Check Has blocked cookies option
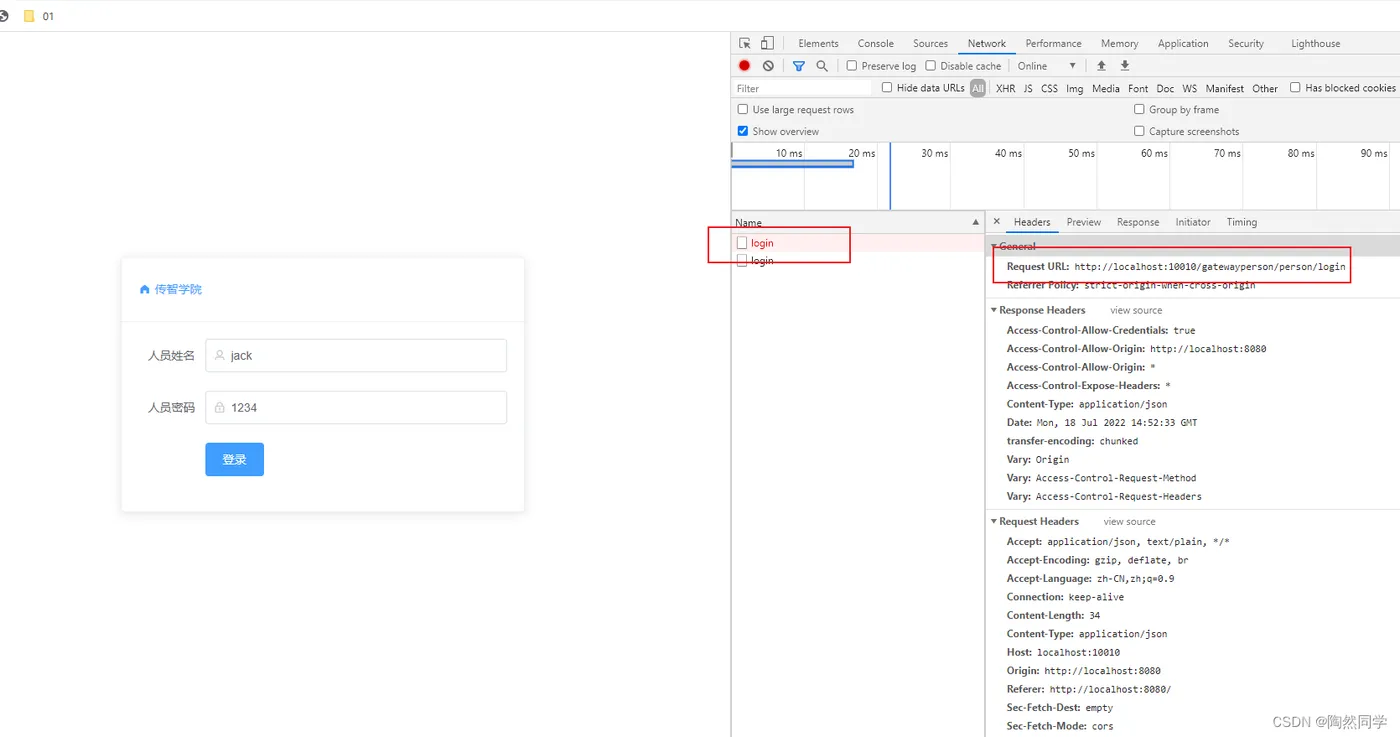This screenshot has height=737, width=1400. point(1295,88)
